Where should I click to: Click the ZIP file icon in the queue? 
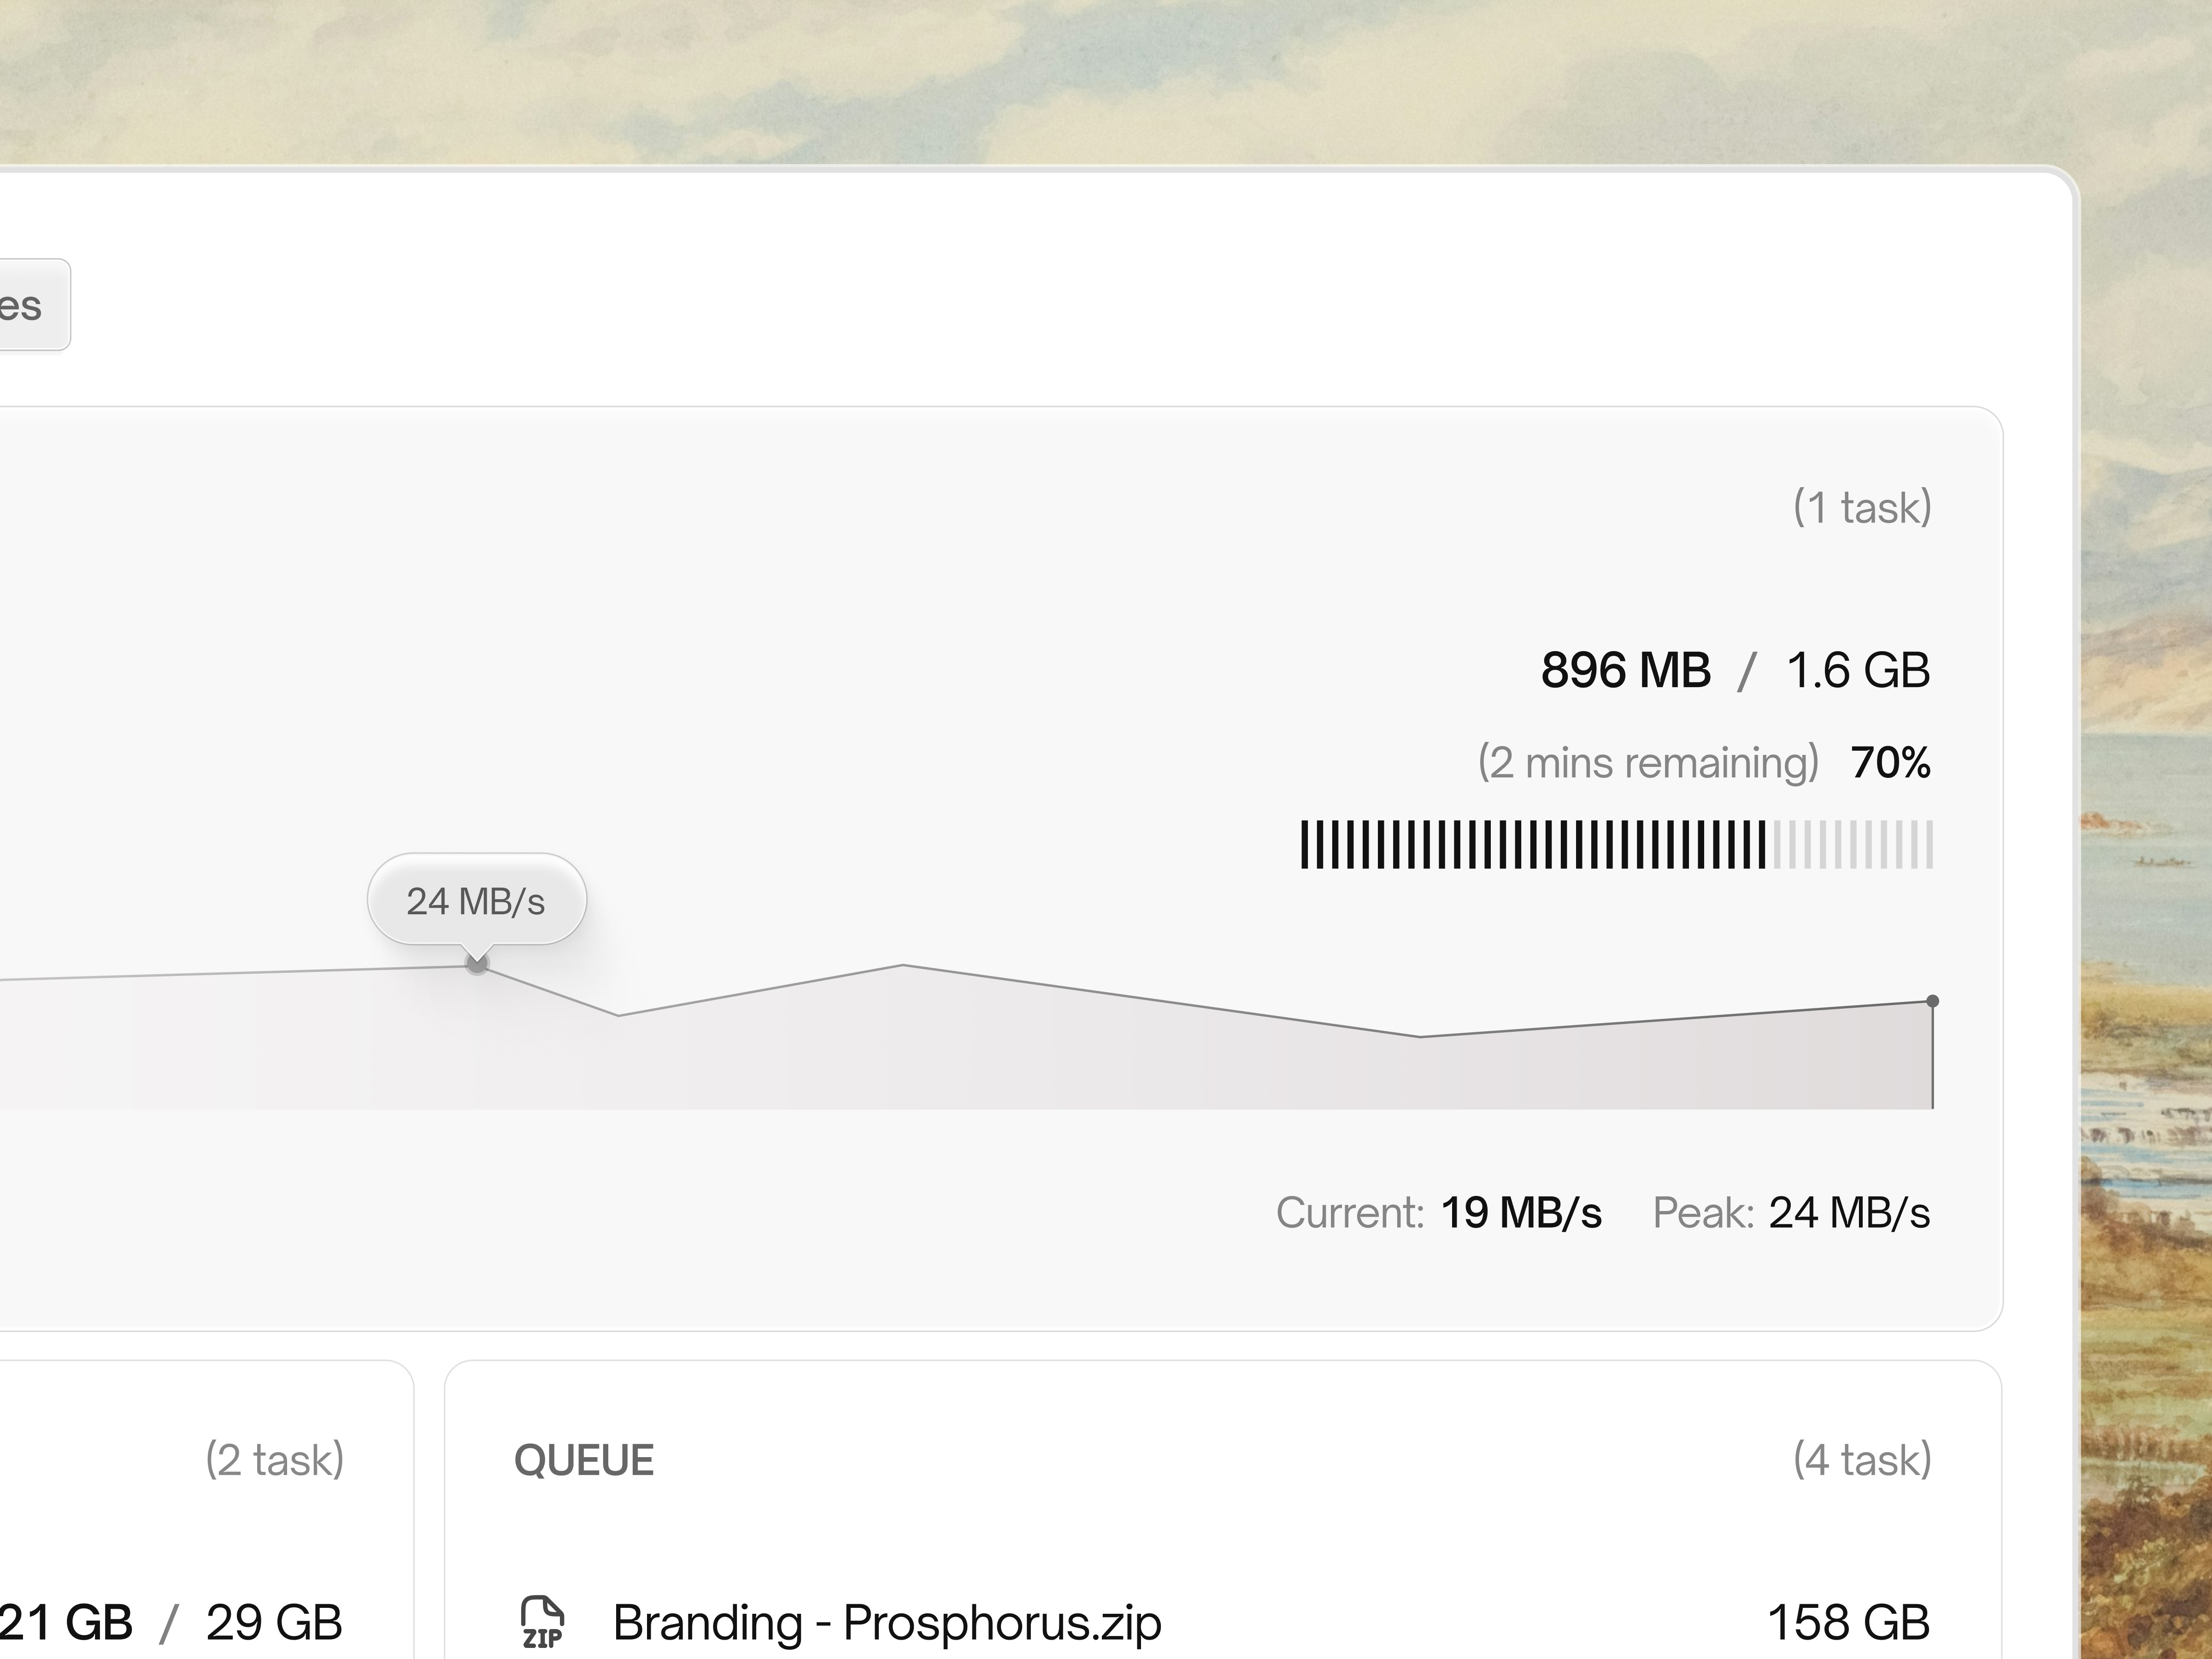(x=542, y=1622)
